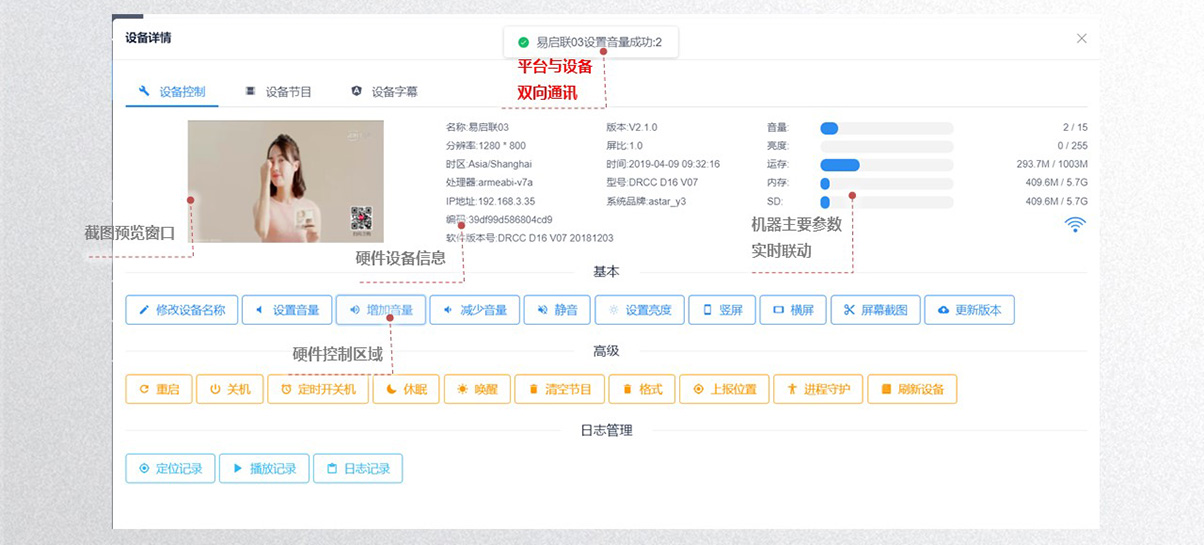The height and width of the screenshot is (545, 1204).
Task: Open the 定时开关机 schedule power button
Action: (318, 389)
